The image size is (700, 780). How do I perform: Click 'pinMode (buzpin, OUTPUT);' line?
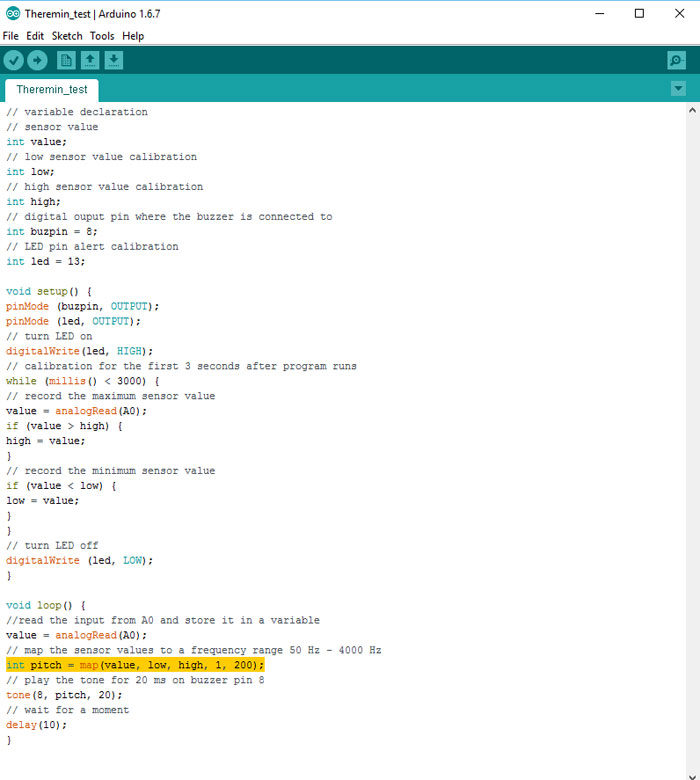point(83,306)
